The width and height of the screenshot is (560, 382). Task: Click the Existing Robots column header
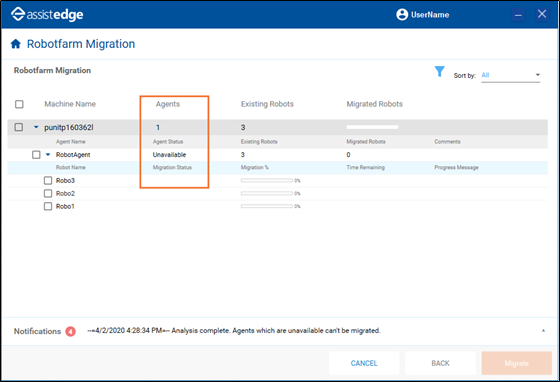(267, 104)
